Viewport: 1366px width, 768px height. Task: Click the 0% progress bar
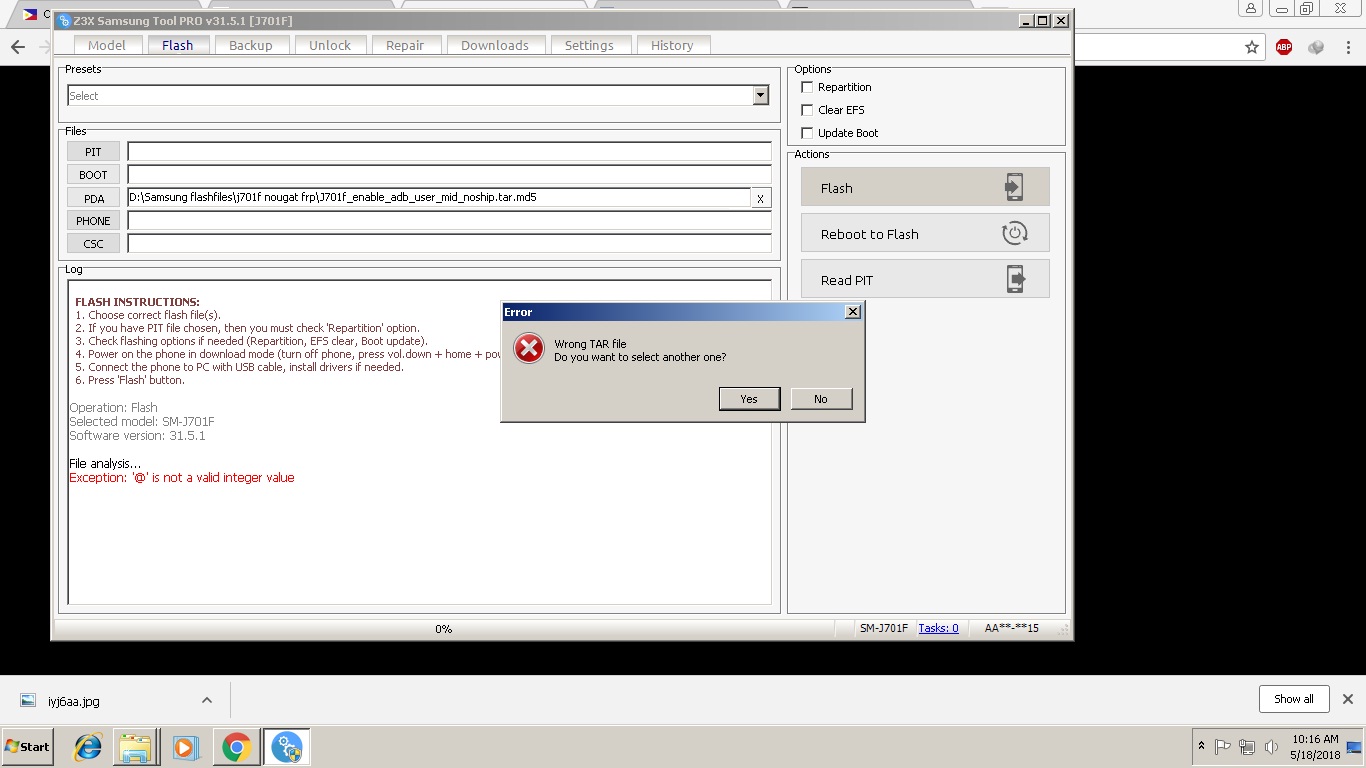click(444, 629)
